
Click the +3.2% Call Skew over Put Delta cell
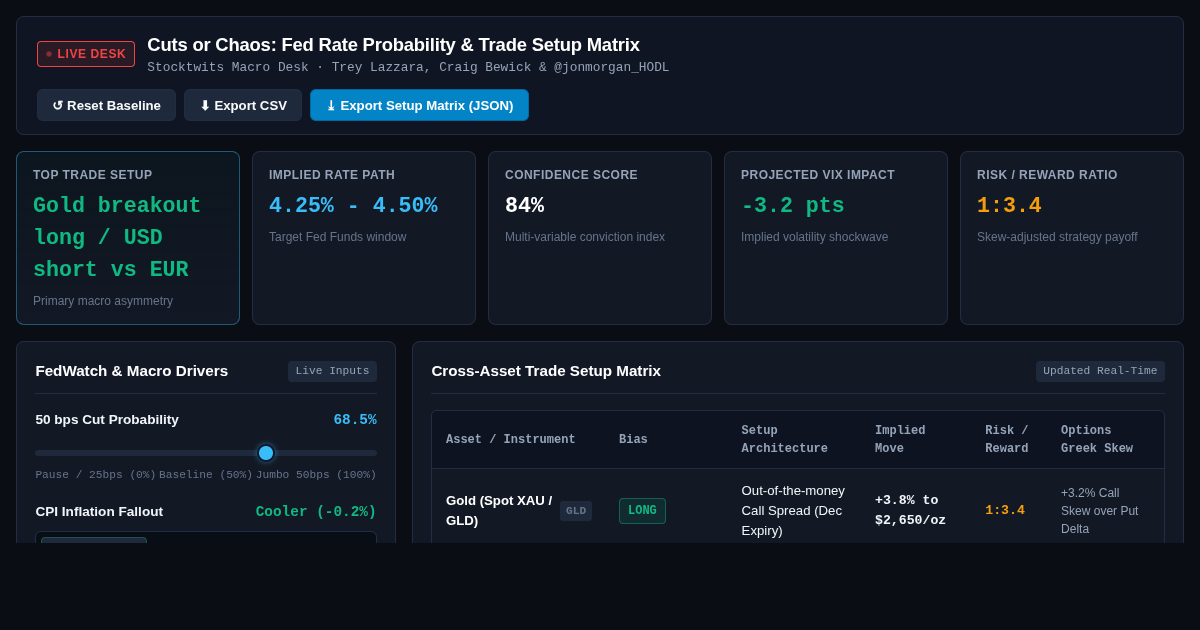point(1100,511)
